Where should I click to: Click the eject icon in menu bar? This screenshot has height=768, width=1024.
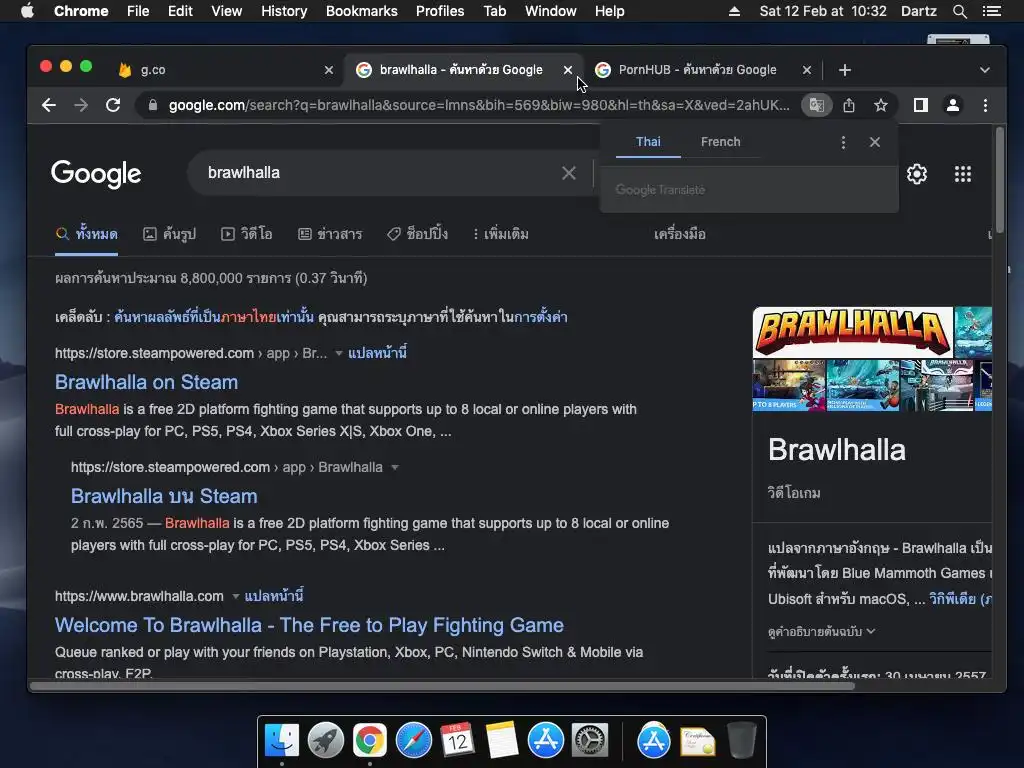click(x=735, y=11)
